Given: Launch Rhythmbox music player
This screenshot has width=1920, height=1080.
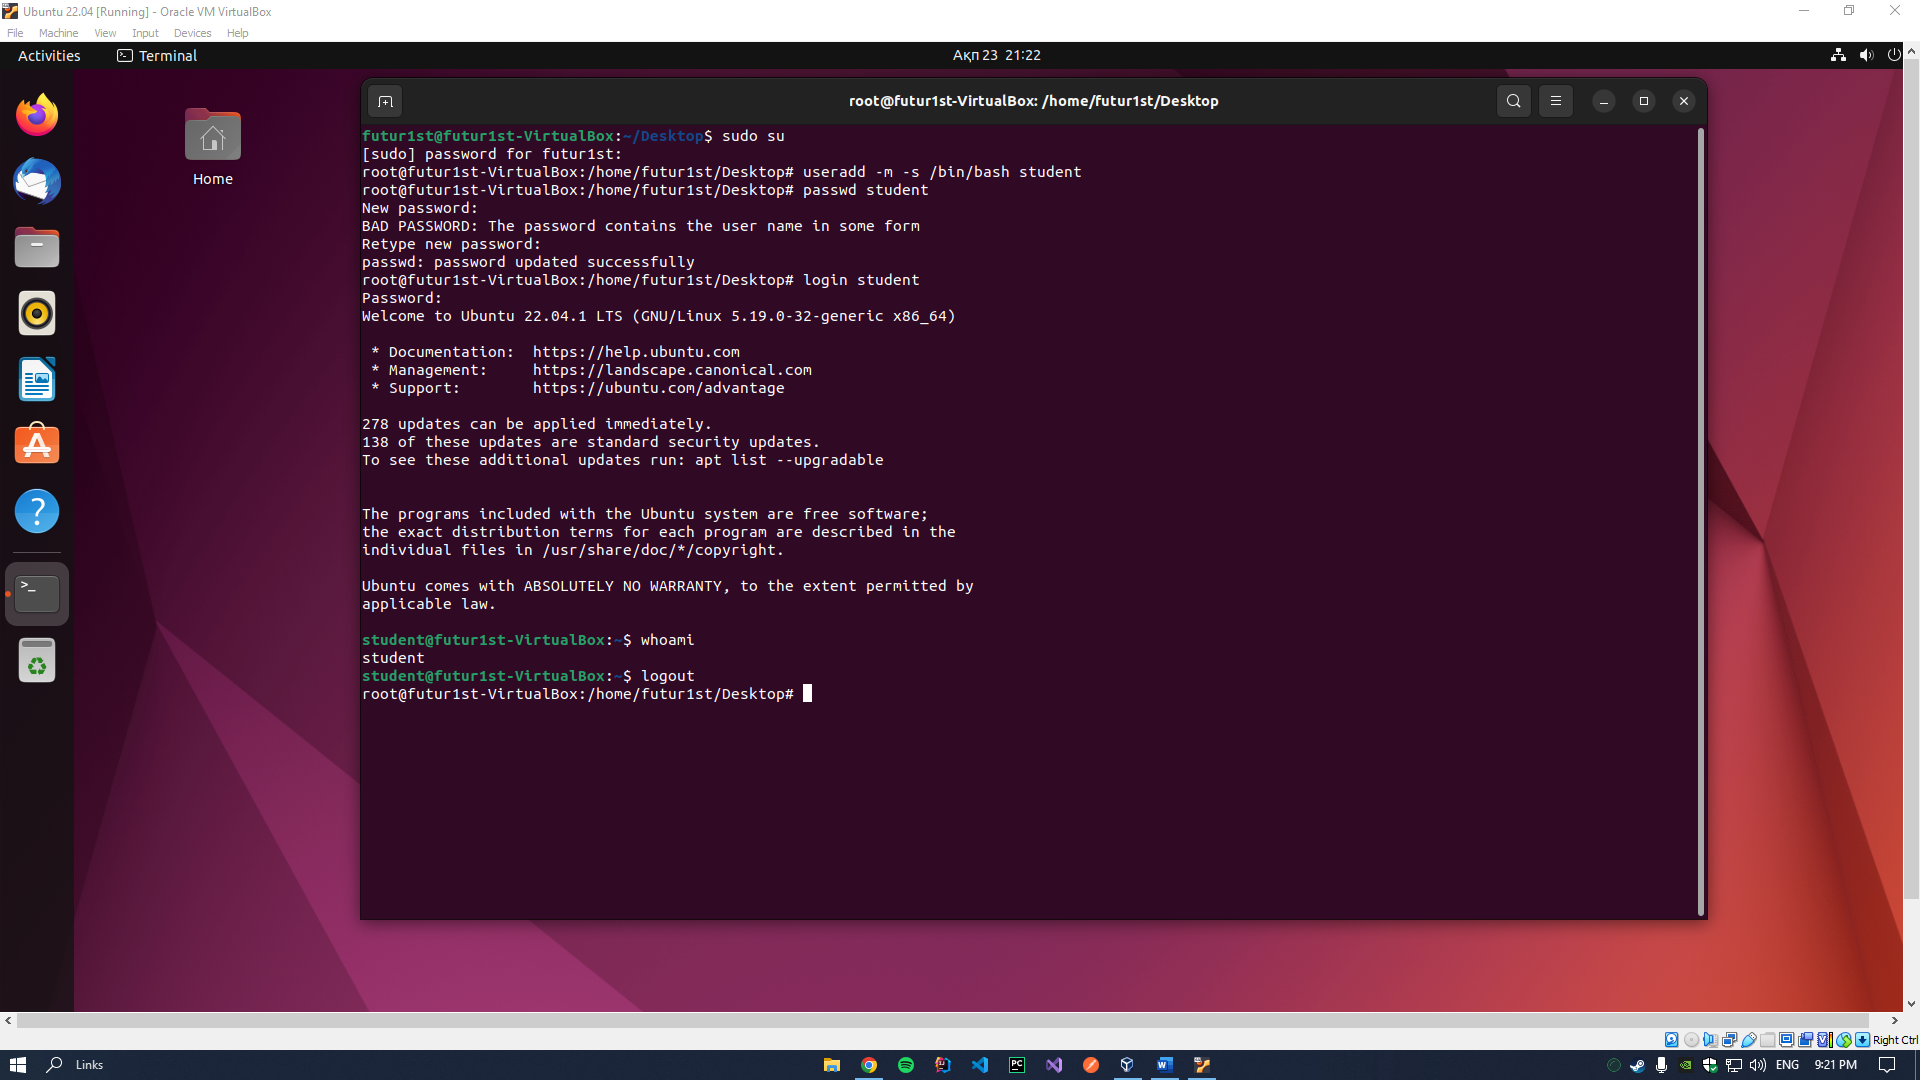Looking at the screenshot, I should (x=37, y=313).
